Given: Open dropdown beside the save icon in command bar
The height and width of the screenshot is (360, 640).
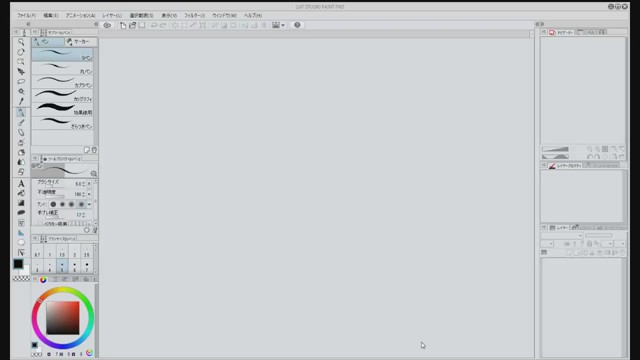Looking at the screenshot, I should (x=283, y=25).
